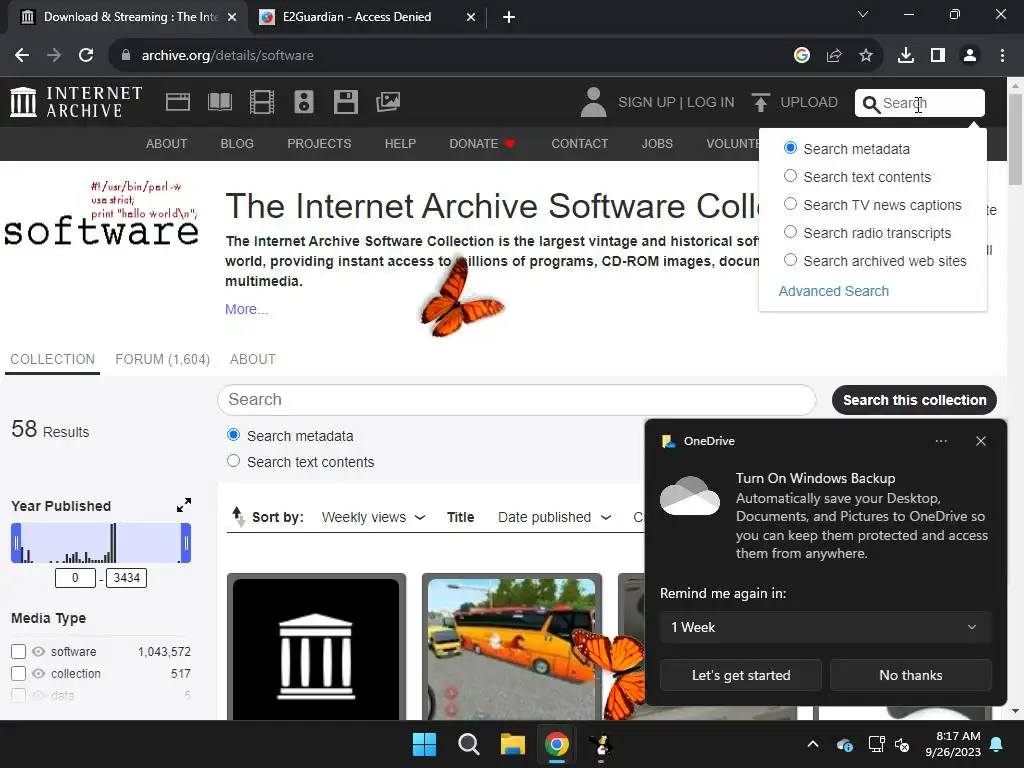
Task: Click the collection Search input field
Action: [517, 400]
